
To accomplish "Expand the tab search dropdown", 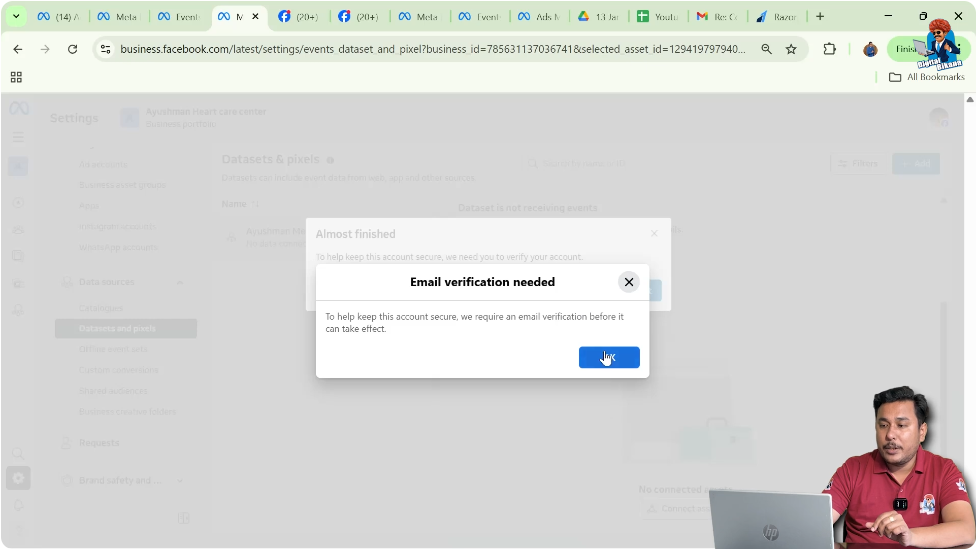I will pos(16,17).
